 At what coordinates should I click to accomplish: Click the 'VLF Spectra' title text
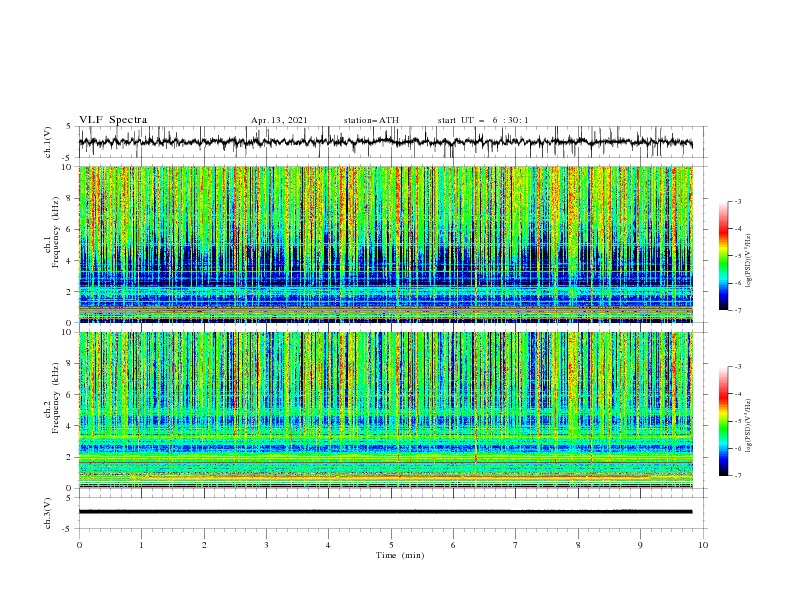pyautogui.click(x=113, y=120)
